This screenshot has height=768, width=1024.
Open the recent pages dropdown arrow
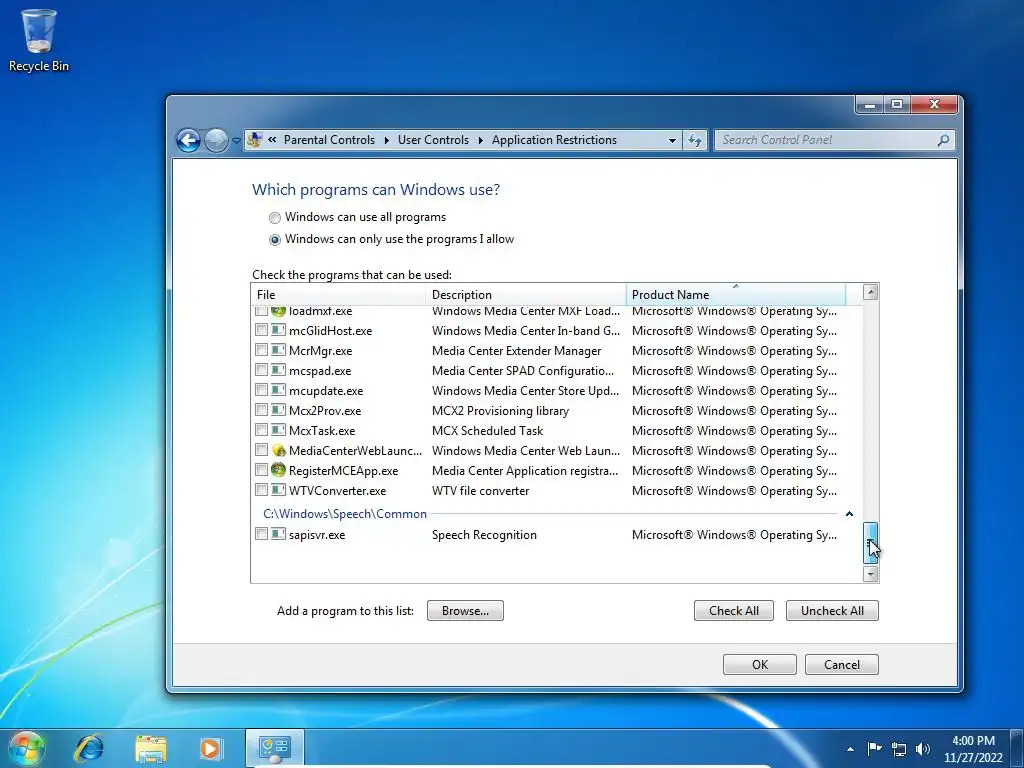point(236,140)
